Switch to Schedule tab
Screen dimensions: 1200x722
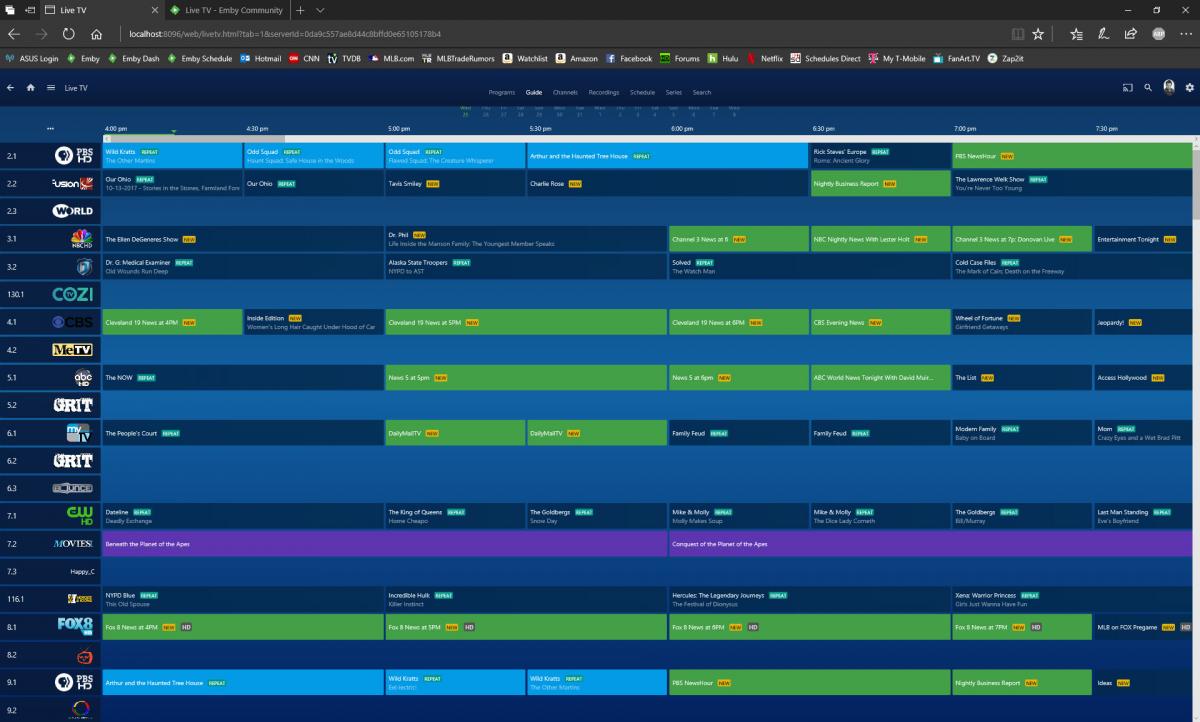pyautogui.click(x=643, y=92)
